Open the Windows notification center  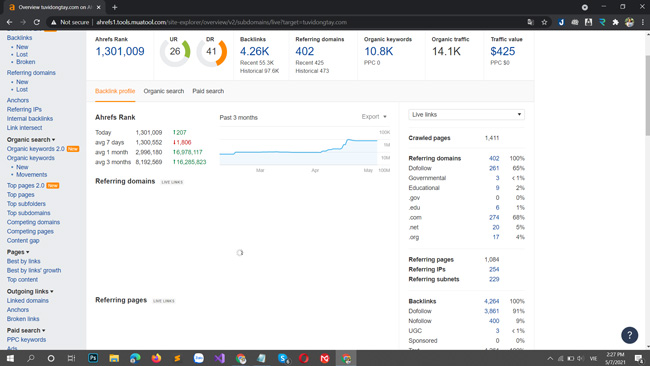pyautogui.click(x=639, y=358)
